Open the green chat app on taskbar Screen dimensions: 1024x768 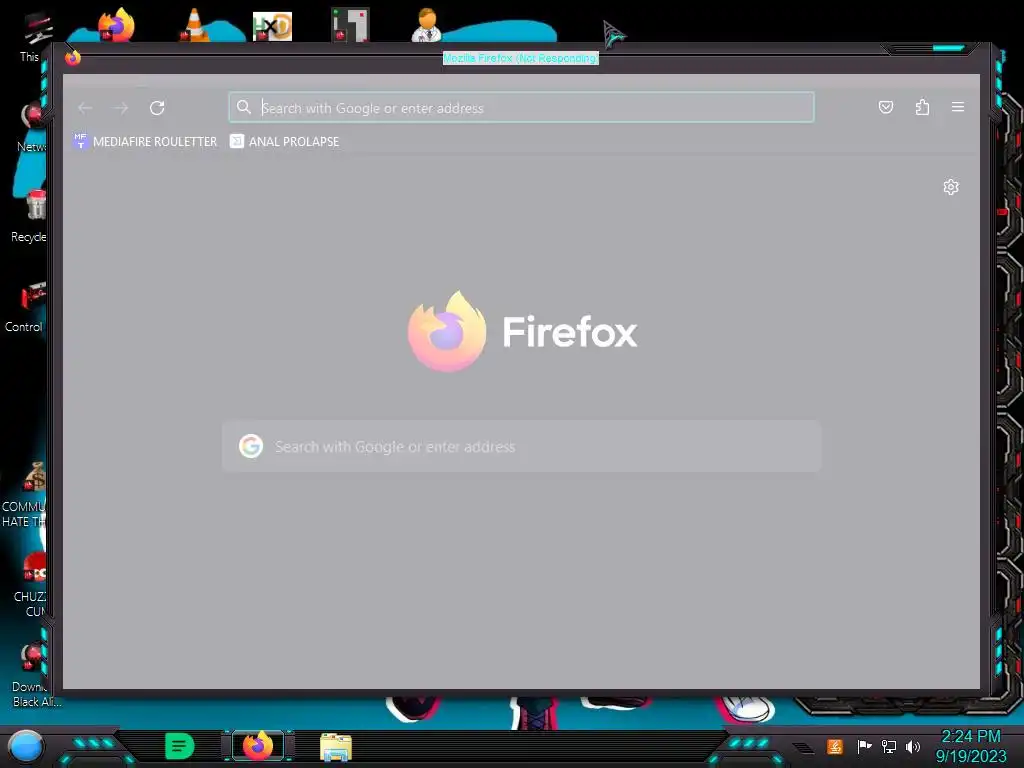(x=179, y=746)
